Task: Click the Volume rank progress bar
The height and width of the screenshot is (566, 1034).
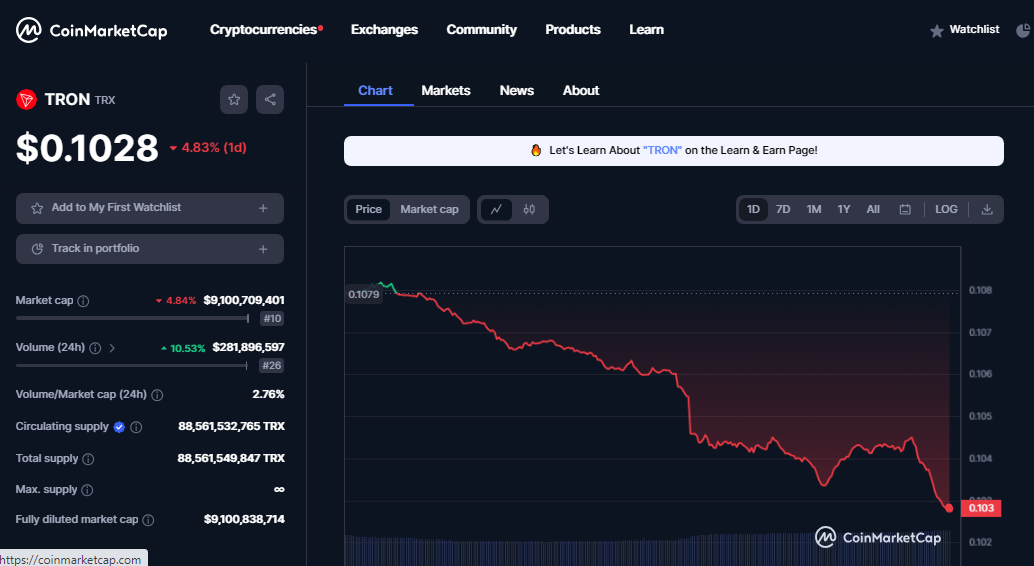Action: pos(132,365)
